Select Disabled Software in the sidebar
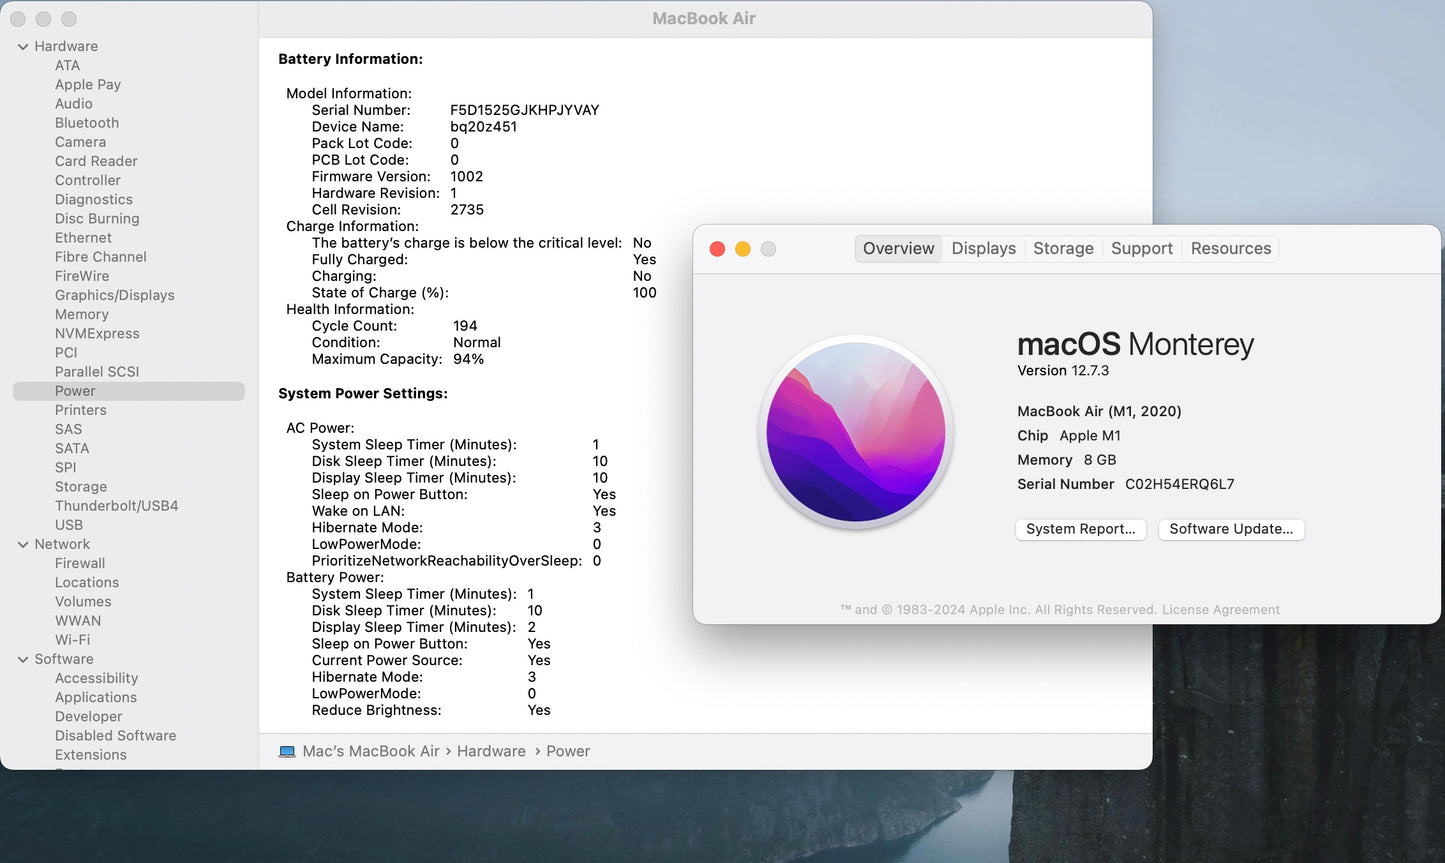1445x863 pixels. [116, 736]
